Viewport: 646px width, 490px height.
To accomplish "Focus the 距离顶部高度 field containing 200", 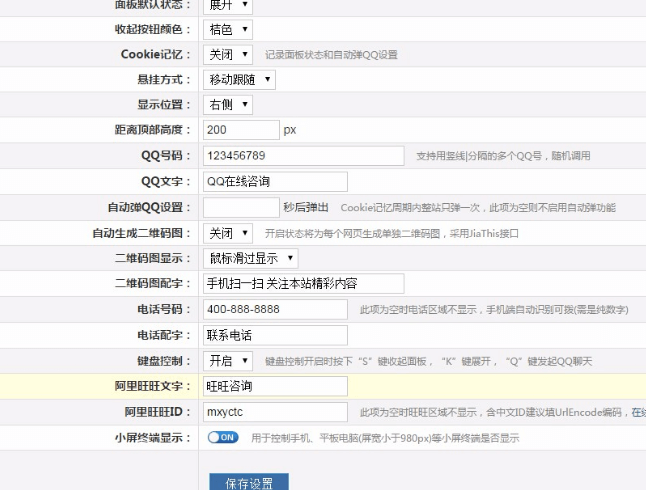I will 240,130.
